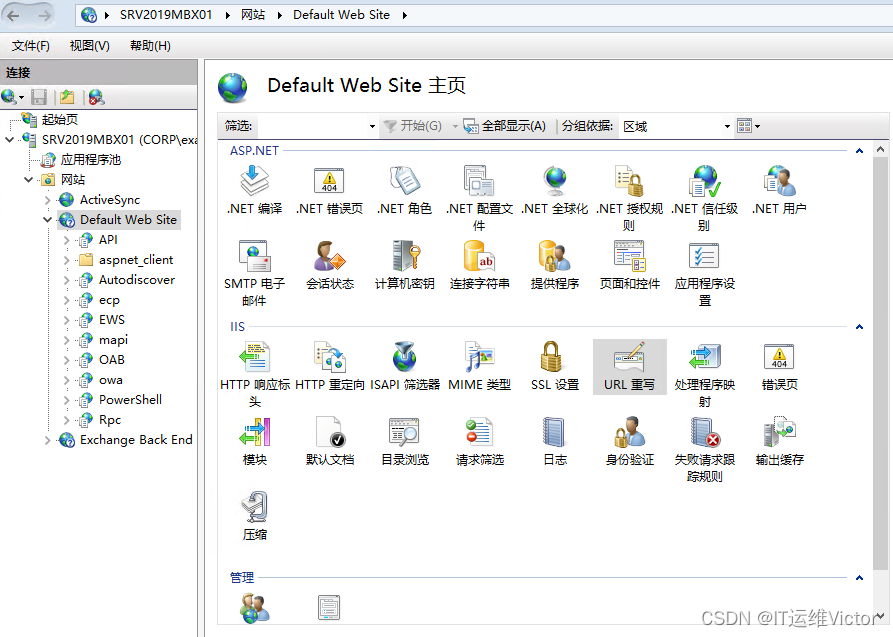The image size is (893, 637).
Task: Collapse the ASP.NET group section
Action: coord(859,151)
